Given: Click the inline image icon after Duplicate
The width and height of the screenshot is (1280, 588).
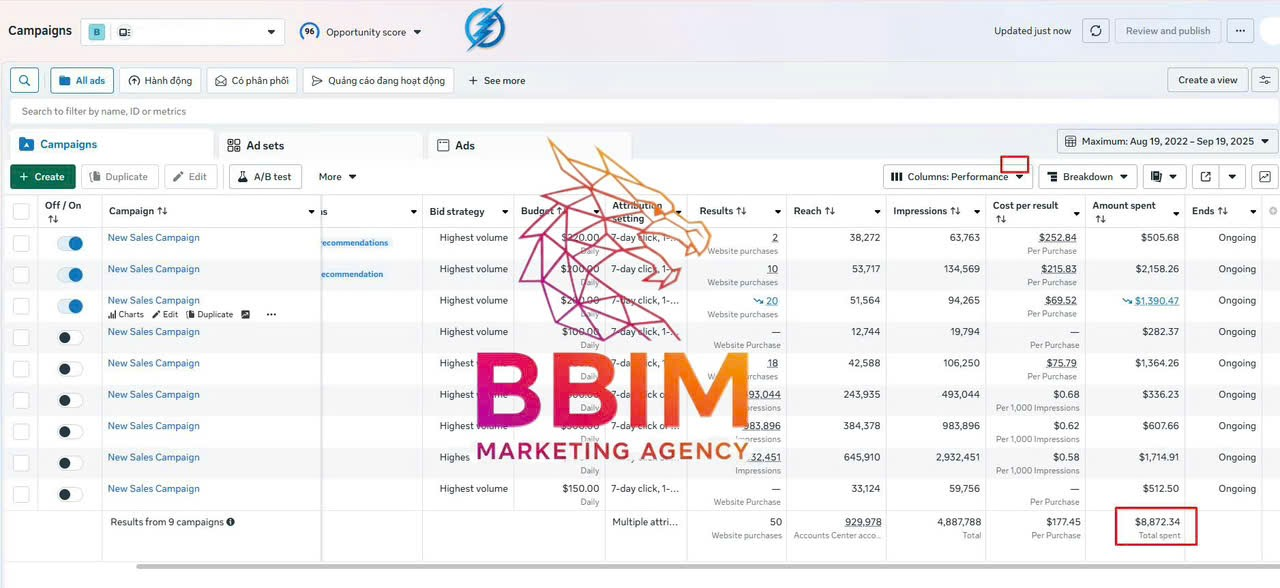Looking at the screenshot, I should (245, 314).
